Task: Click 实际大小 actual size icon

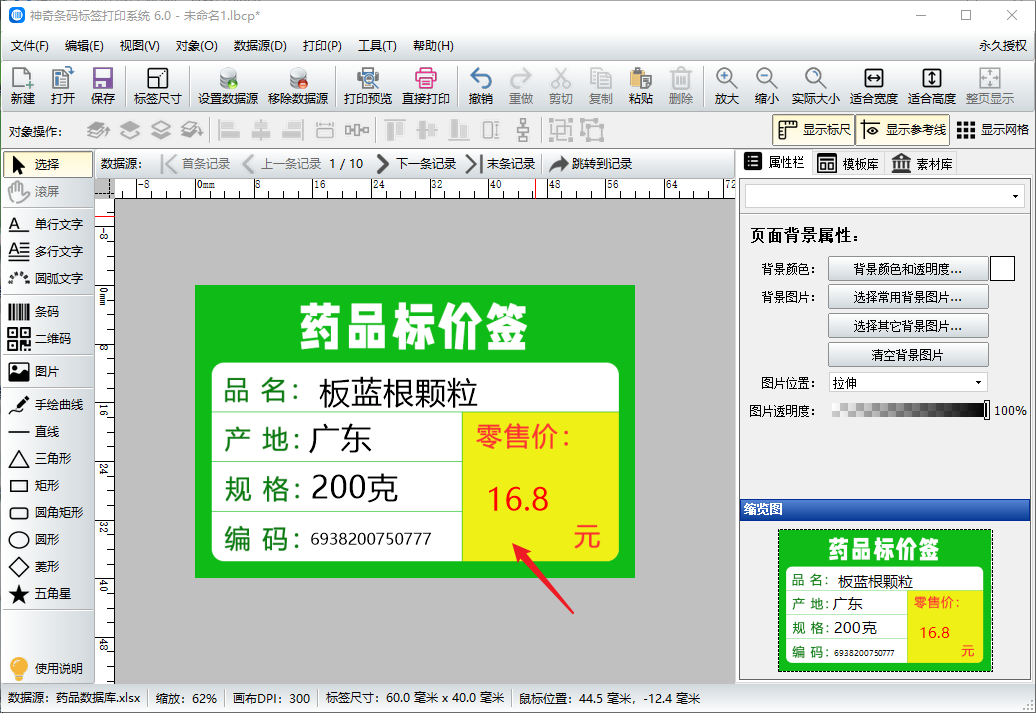Action: (x=815, y=86)
